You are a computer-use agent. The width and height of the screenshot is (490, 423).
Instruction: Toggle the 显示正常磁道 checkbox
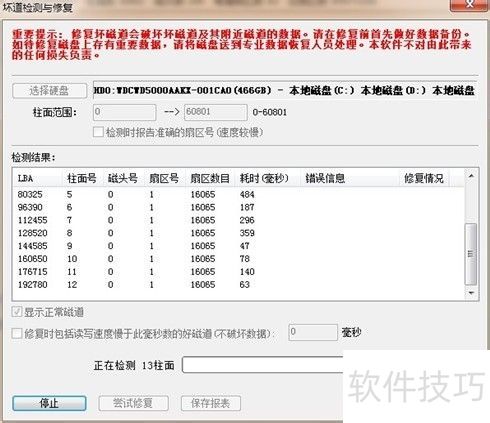[x=17, y=312]
